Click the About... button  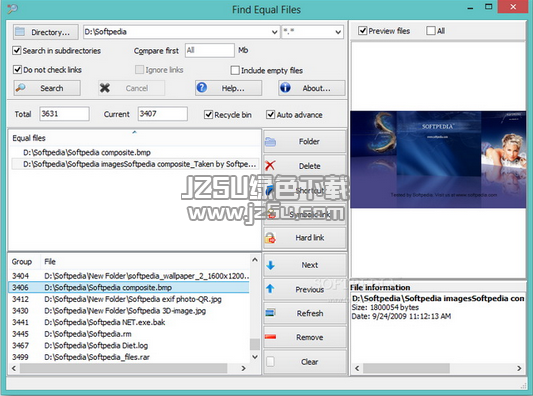point(312,88)
